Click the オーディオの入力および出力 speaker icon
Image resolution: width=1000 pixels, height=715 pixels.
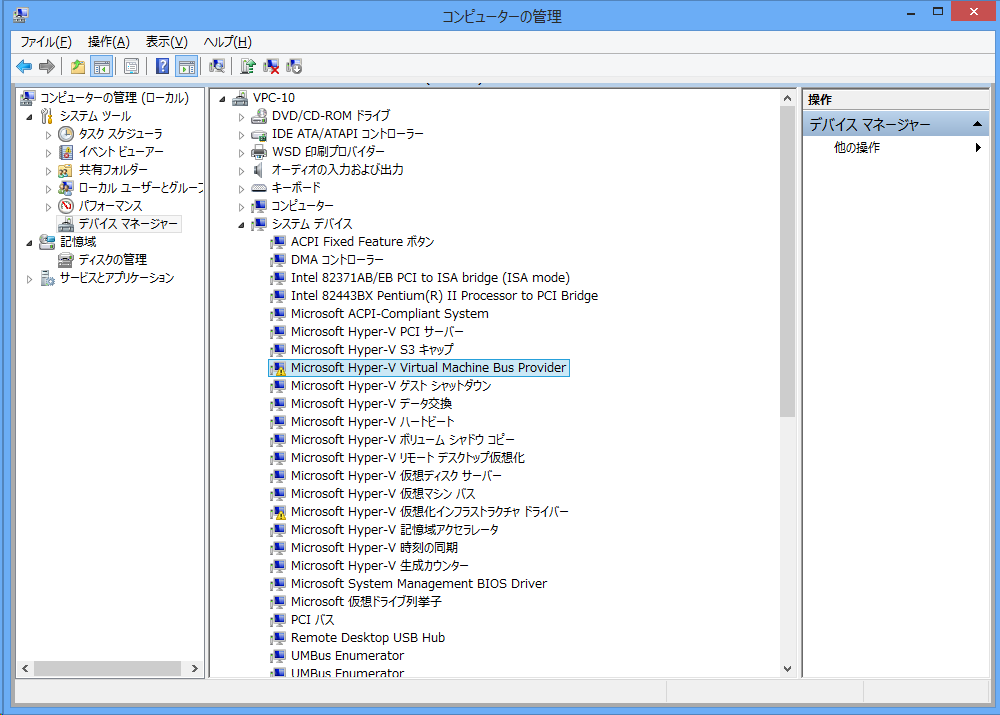[259, 170]
